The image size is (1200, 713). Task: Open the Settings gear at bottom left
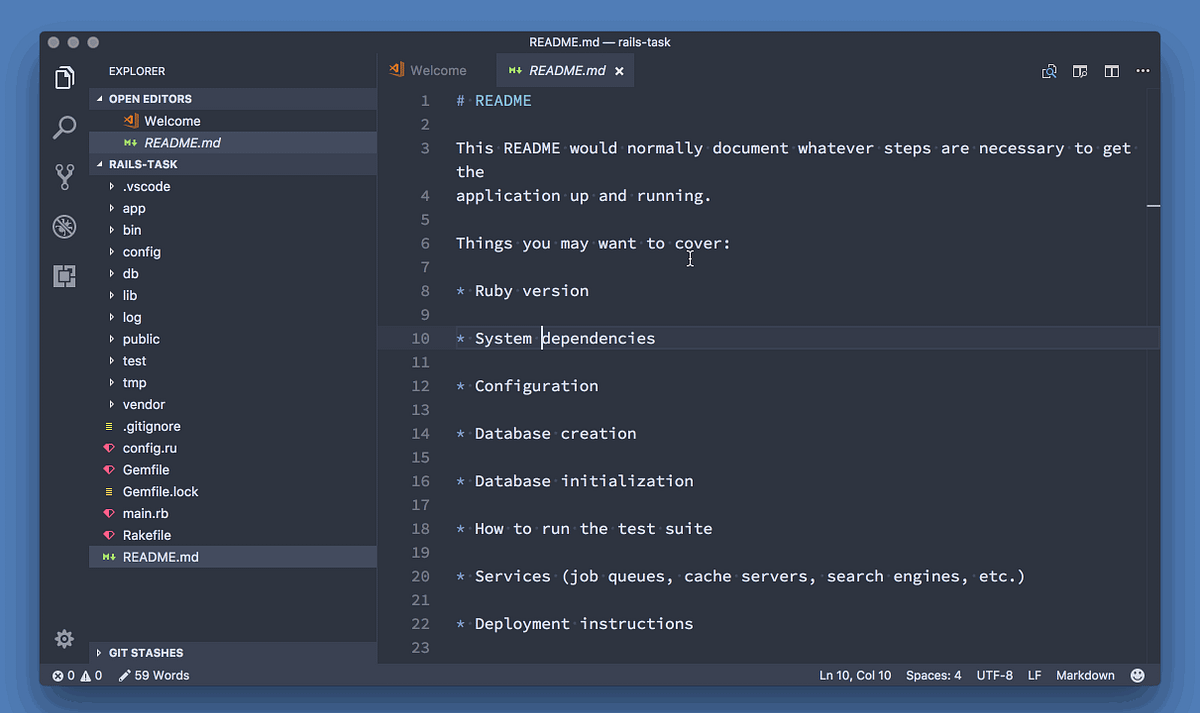[64, 638]
